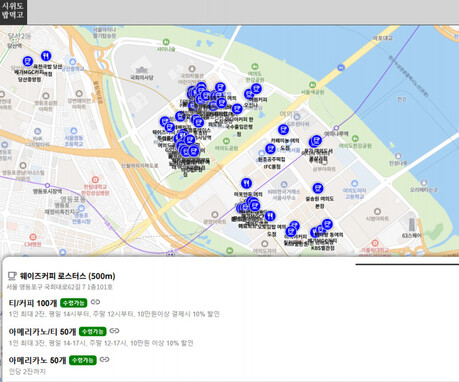The width and height of the screenshot is (459, 382).
Task: Click the black handle bar atop the info panel
Action: click(x=407, y=264)
